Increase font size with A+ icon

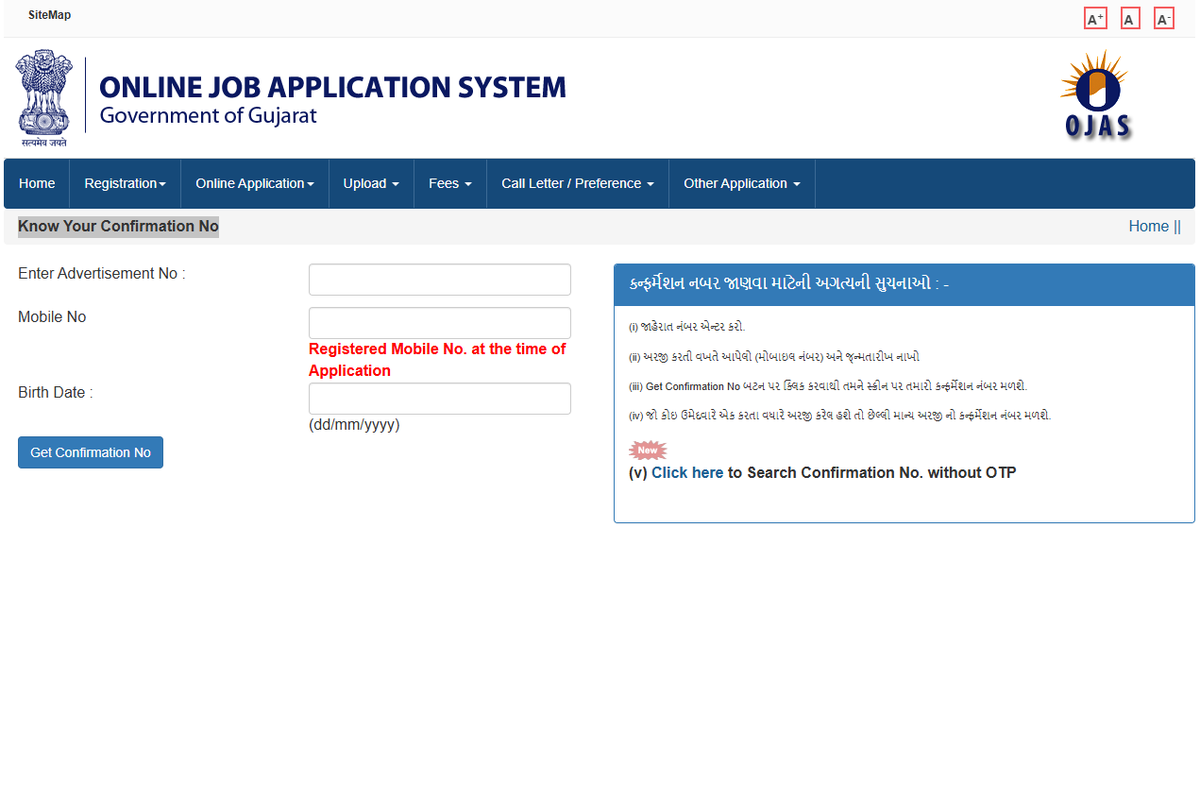click(1095, 18)
